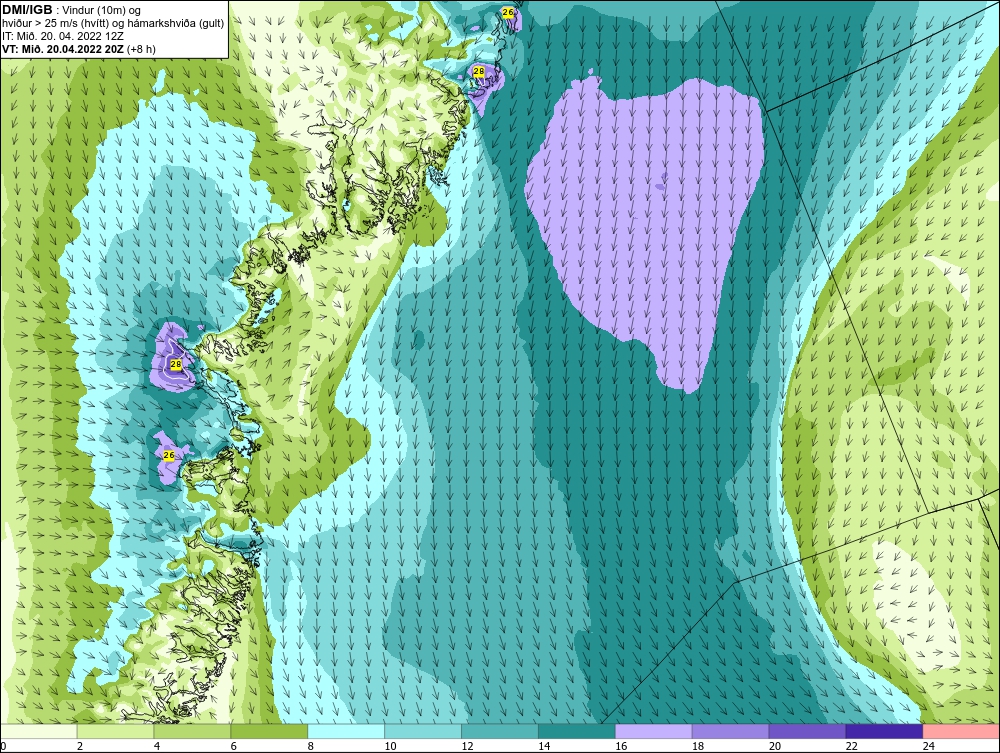This screenshot has width=1000, height=753.
Task: Click the yellow 26 label at the map's top edge
Action: (x=508, y=12)
